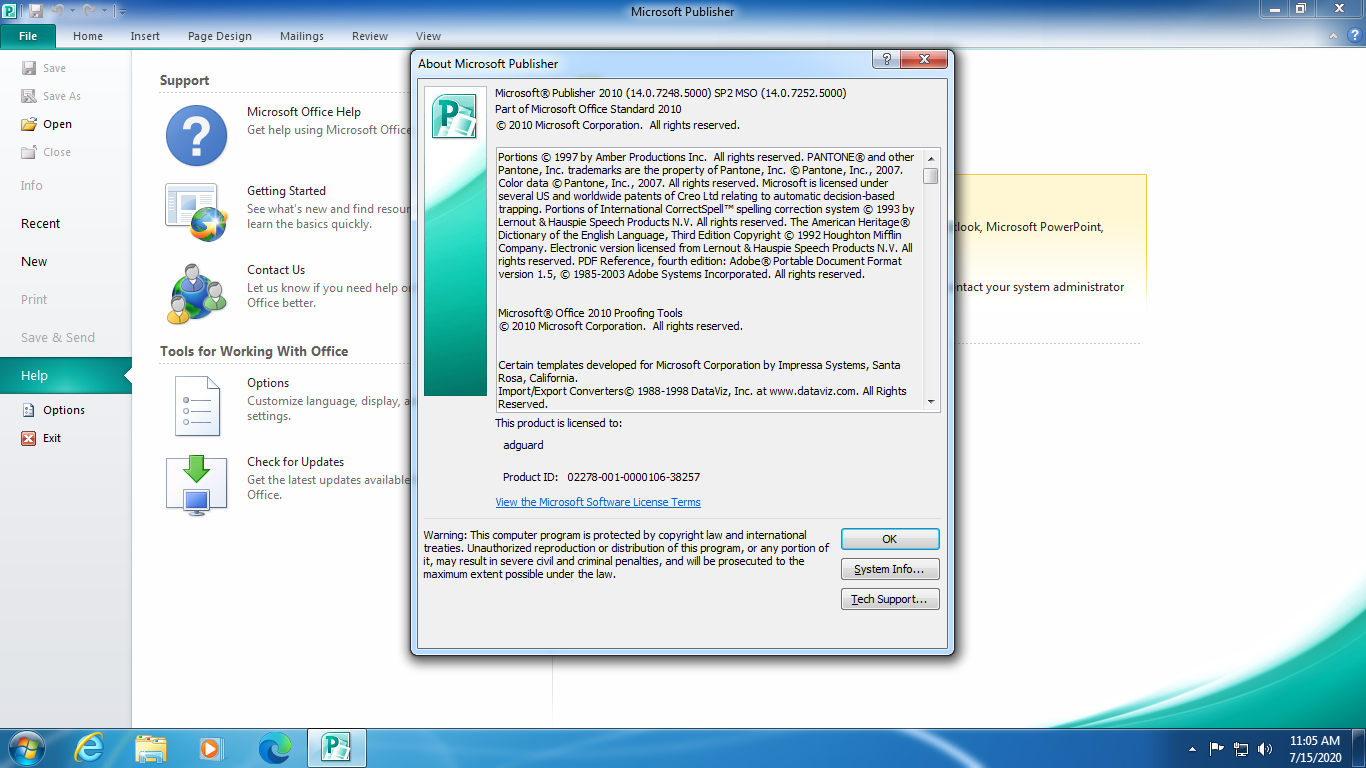Click the Check for Updates download icon
This screenshot has height=768, width=1366.
[x=196, y=485]
